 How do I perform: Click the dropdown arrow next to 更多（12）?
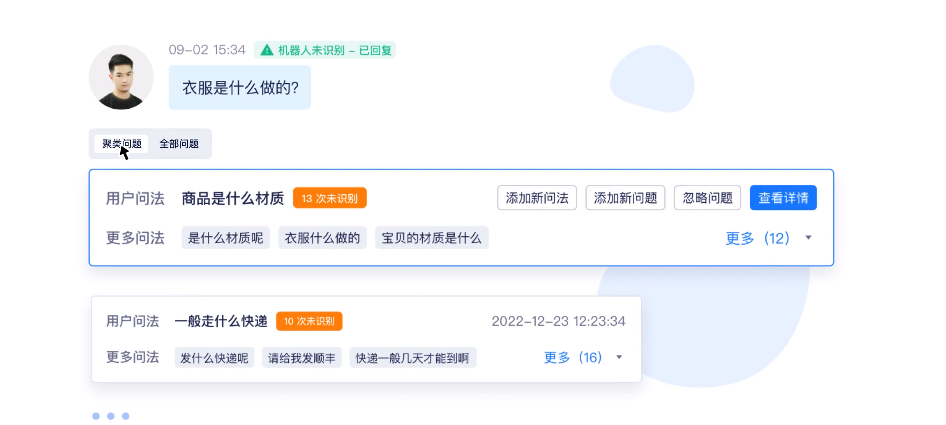808,238
